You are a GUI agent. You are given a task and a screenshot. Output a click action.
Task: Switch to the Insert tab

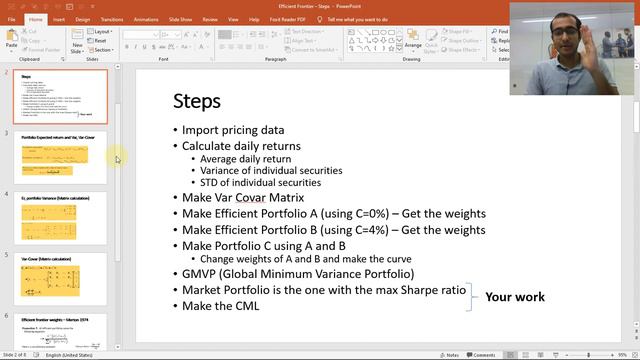(x=59, y=19)
